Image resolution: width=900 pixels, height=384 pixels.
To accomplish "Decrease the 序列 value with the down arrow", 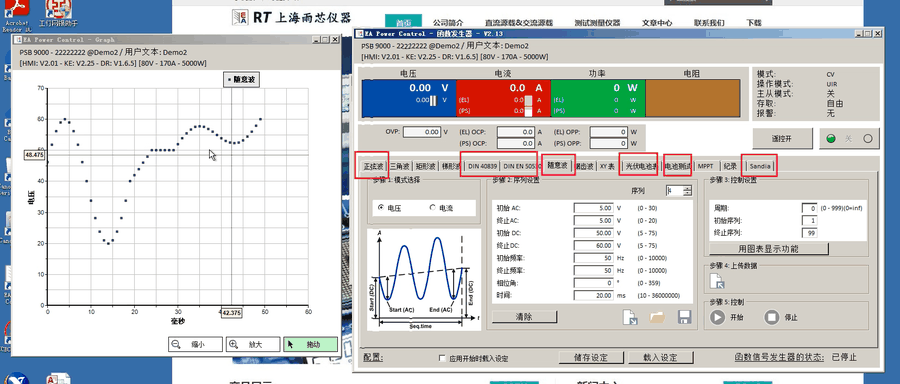I will 688,193.
